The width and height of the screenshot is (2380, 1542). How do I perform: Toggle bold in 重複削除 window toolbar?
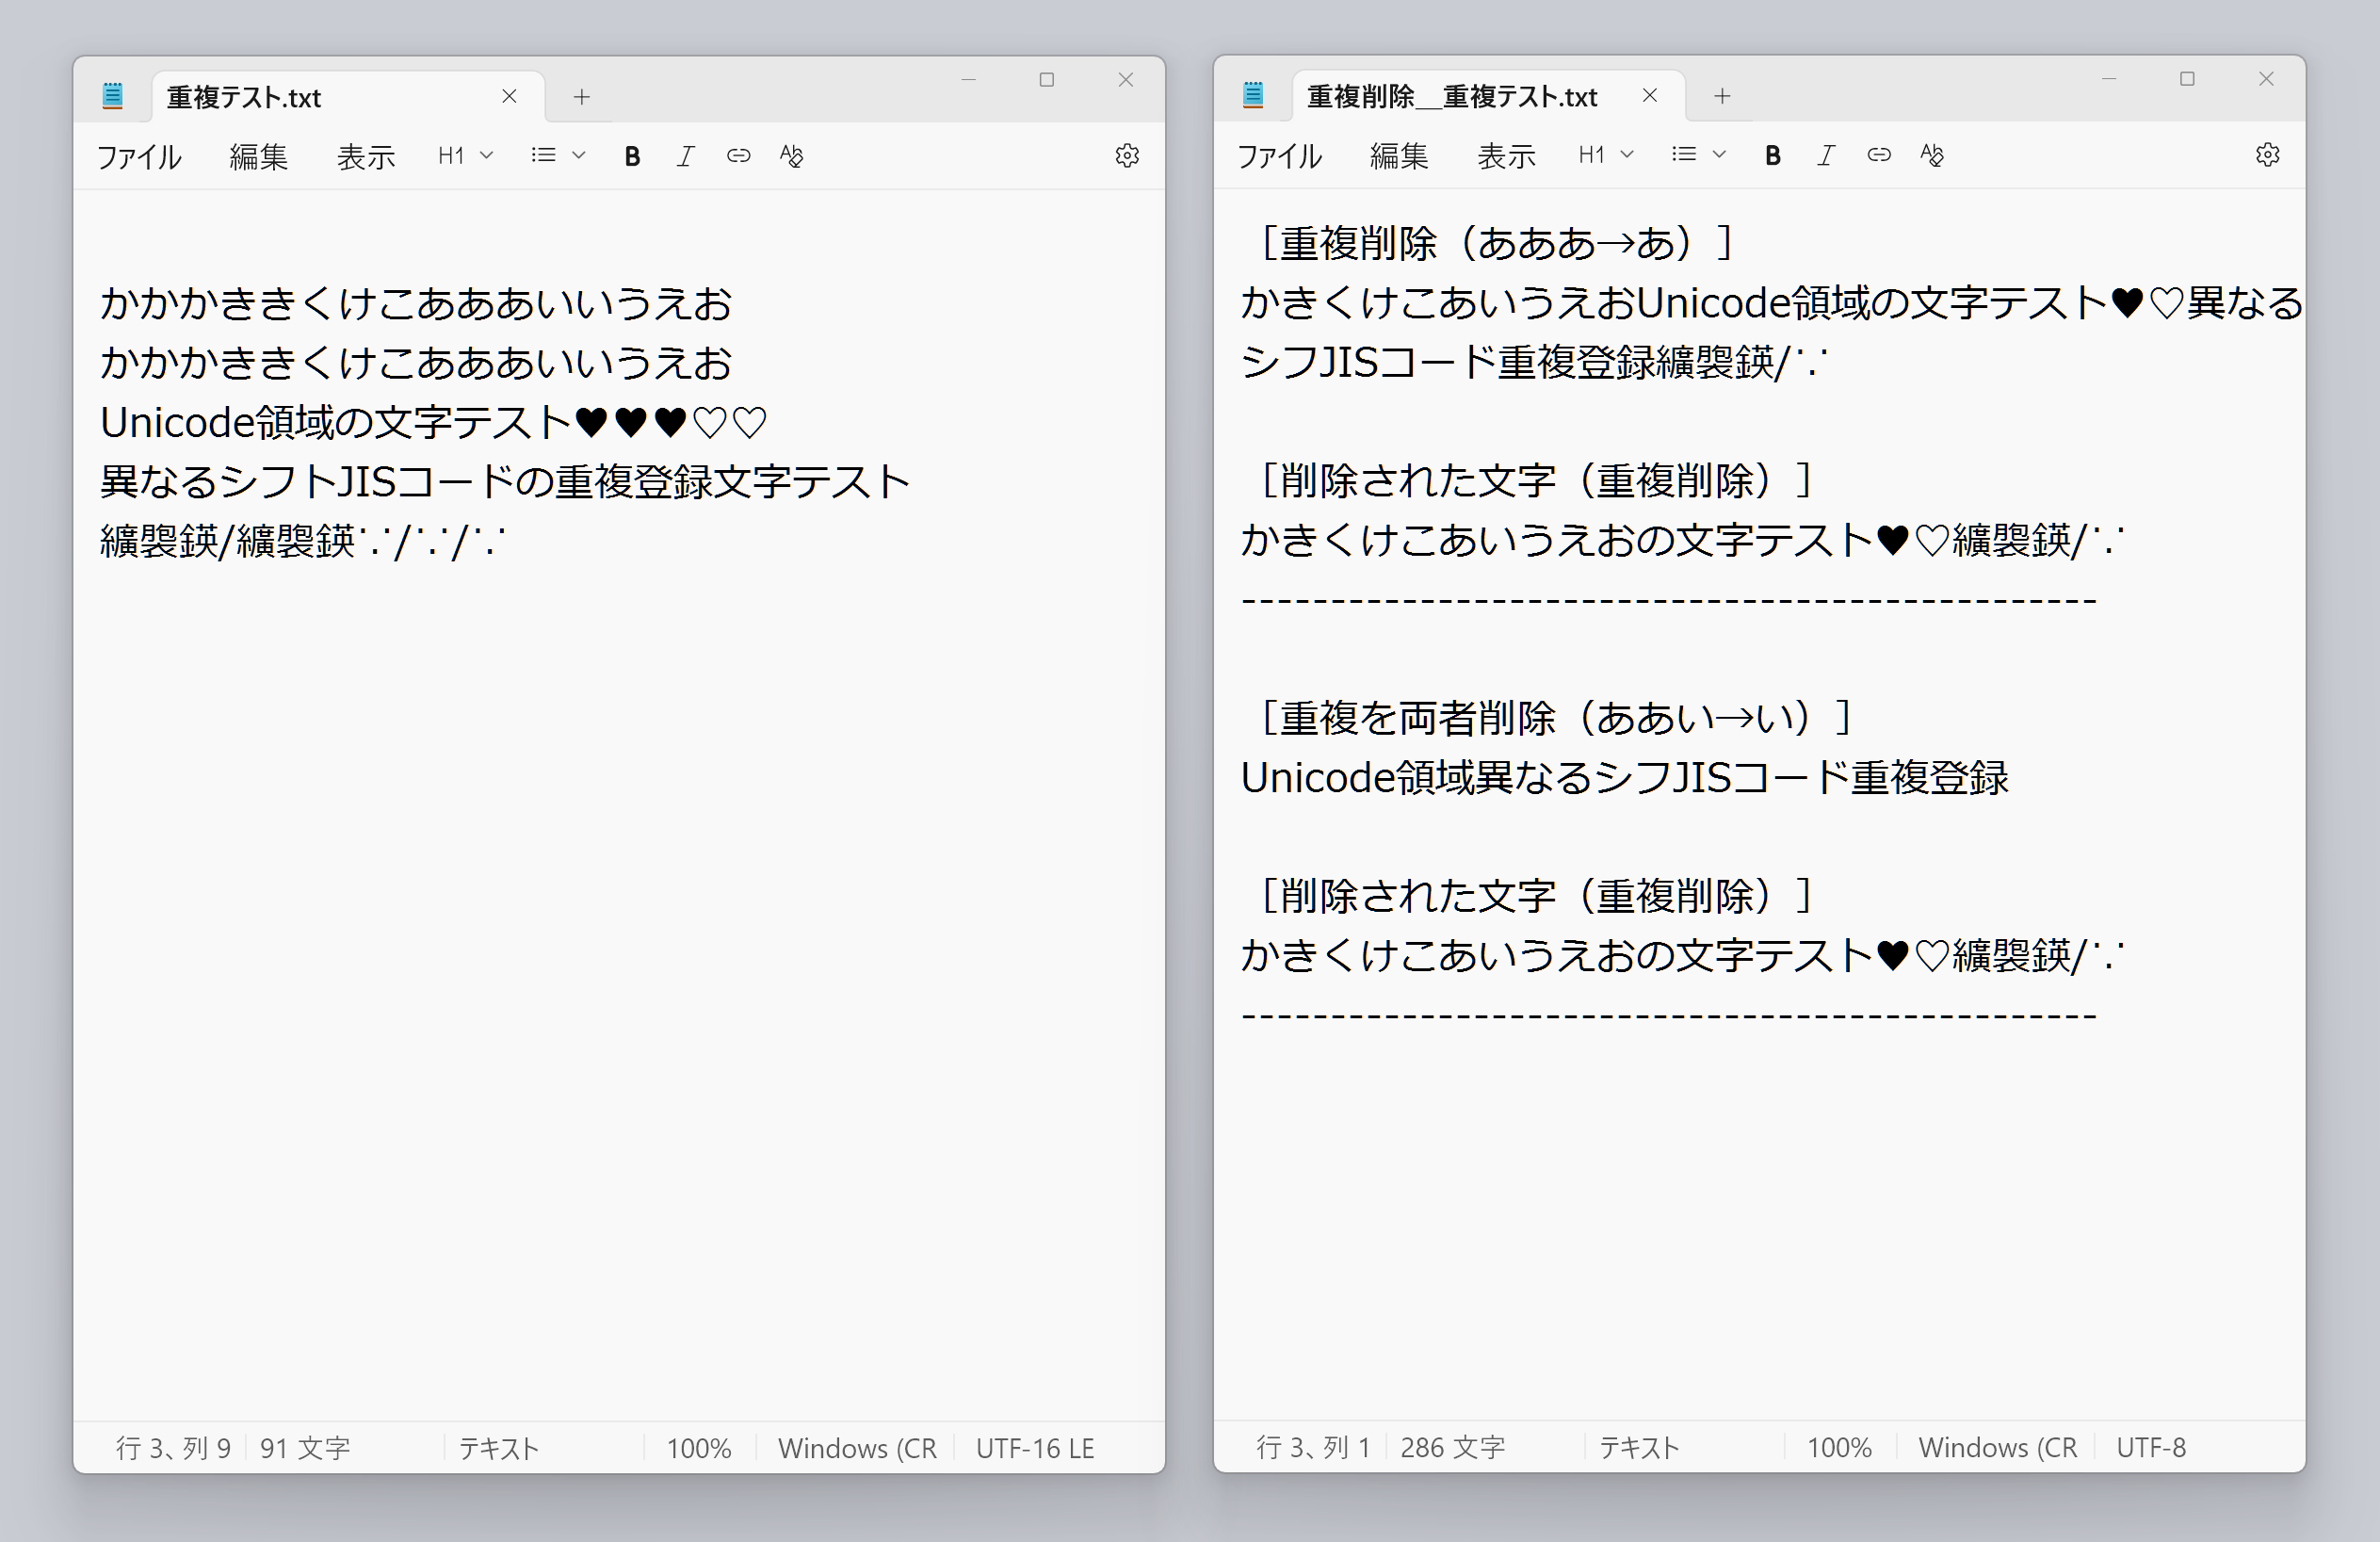[1772, 155]
